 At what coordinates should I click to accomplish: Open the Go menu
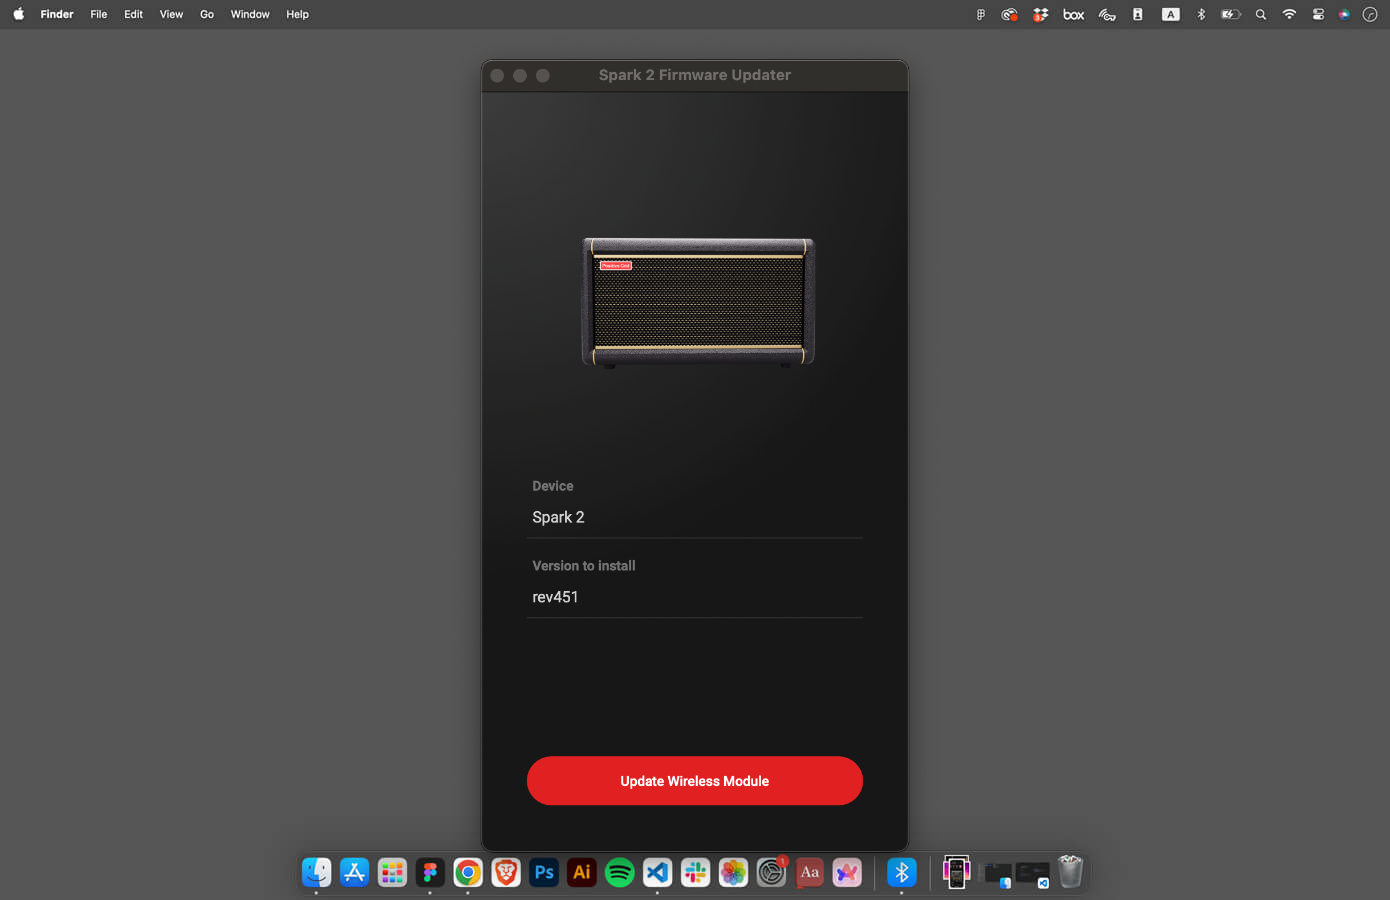click(x=207, y=14)
